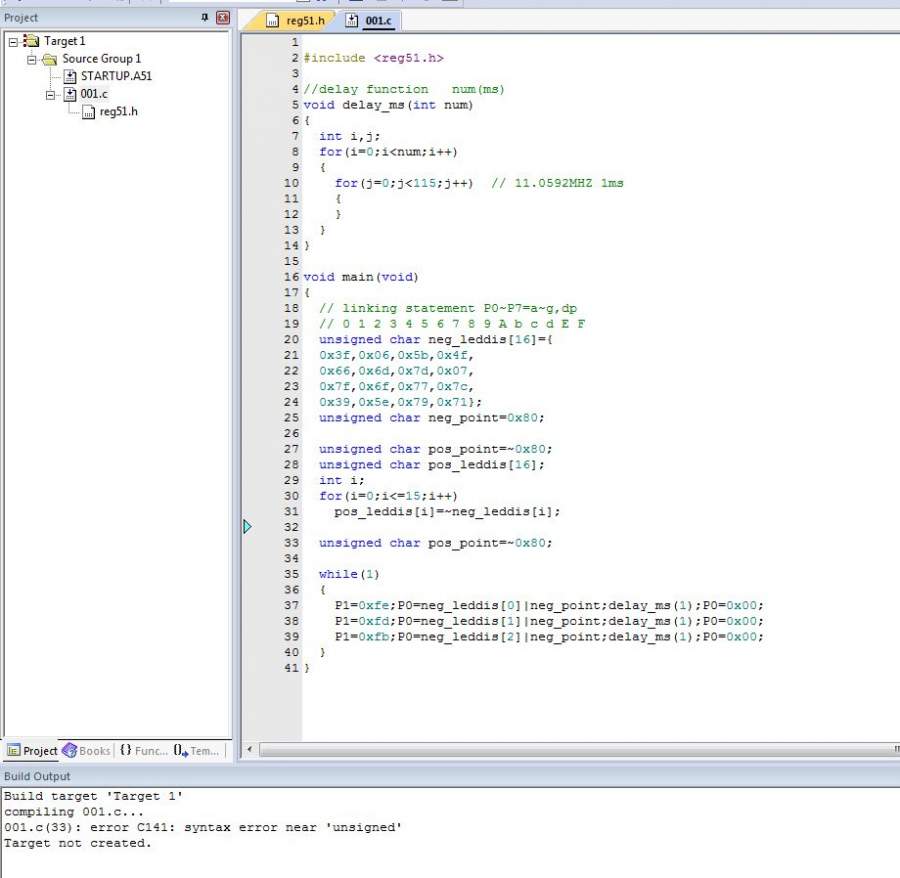Open the Books tab
This screenshot has height=878, width=900.
pyautogui.click(x=87, y=750)
